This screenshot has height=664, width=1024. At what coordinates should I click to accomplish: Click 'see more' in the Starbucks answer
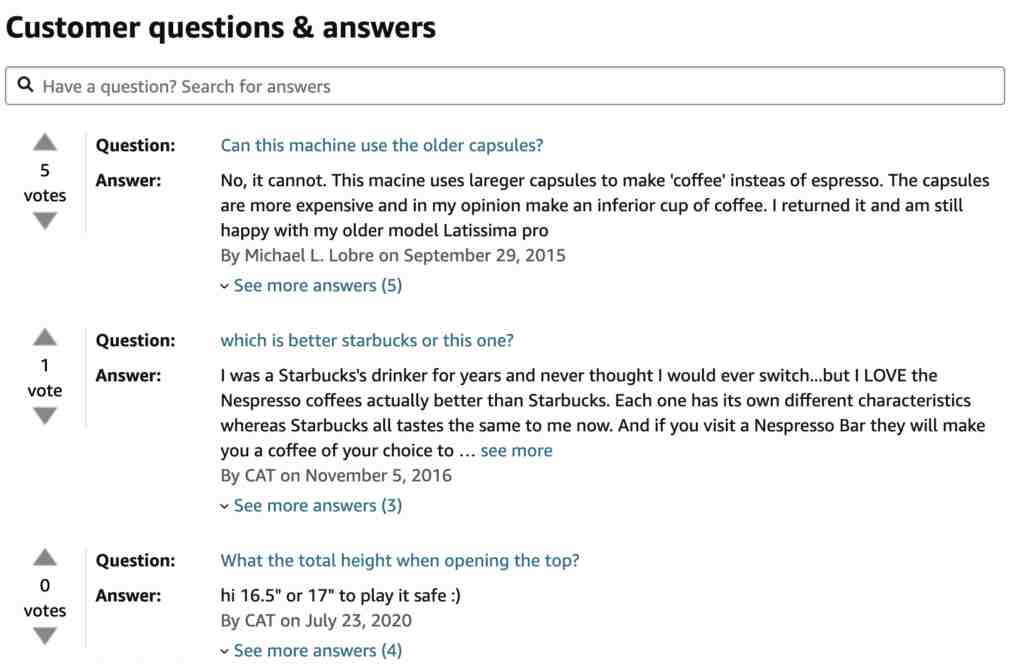(x=516, y=451)
